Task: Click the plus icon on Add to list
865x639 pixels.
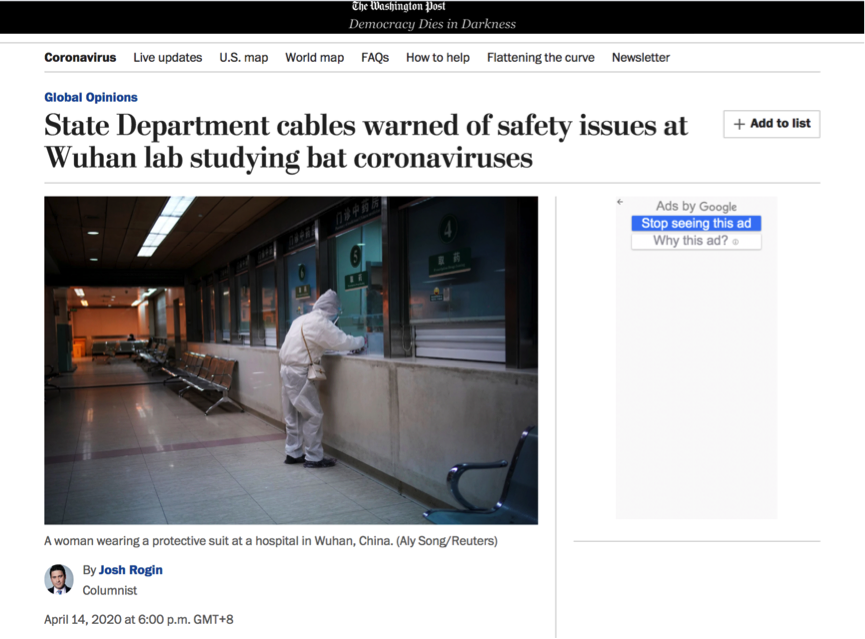Action: [x=737, y=124]
